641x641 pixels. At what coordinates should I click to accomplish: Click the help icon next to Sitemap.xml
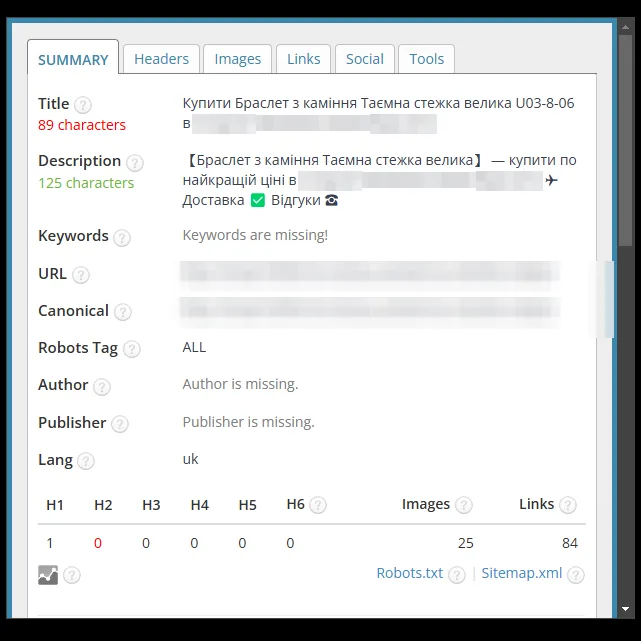point(576,575)
